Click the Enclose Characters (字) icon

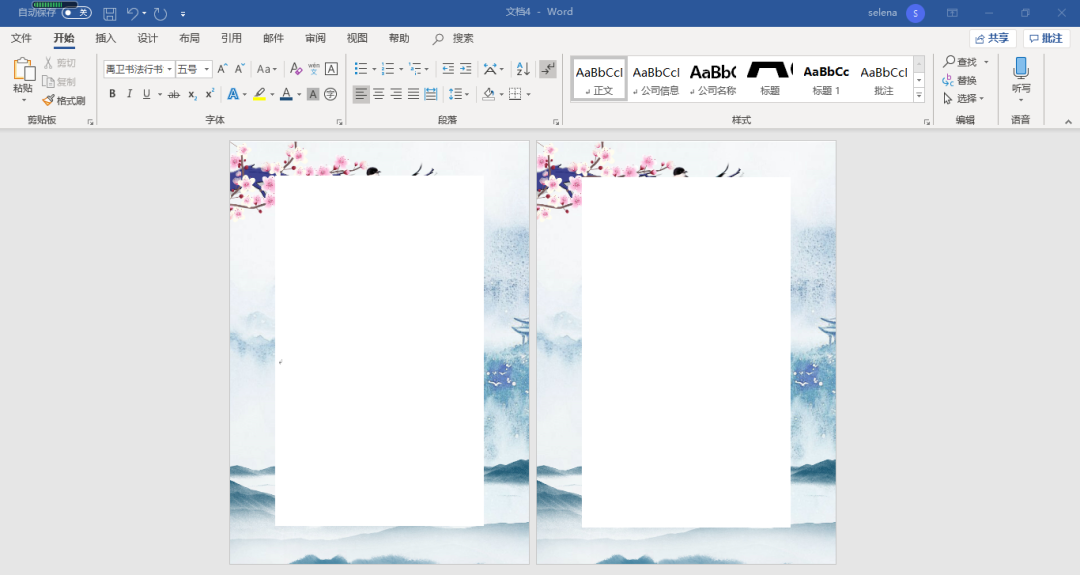[331, 94]
